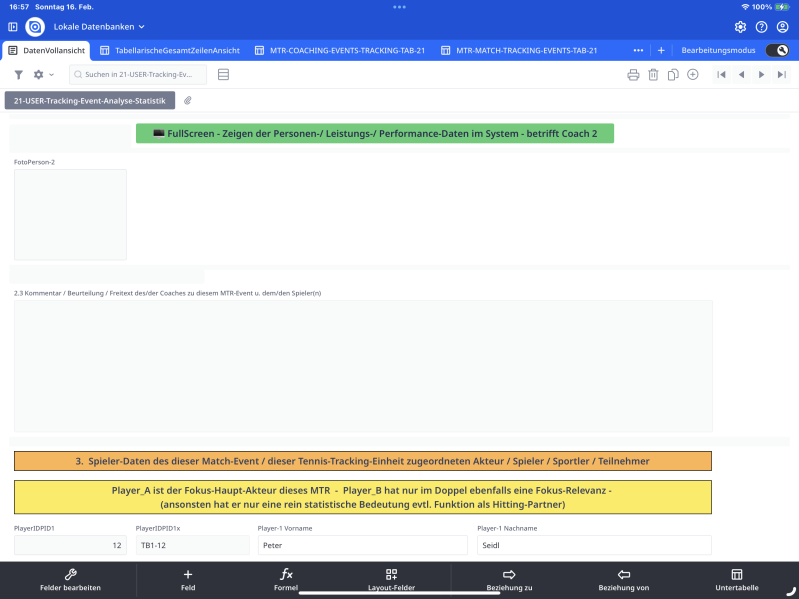Tap the round app logo icon
The width and height of the screenshot is (799, 599).
click(x=35, y=26)
